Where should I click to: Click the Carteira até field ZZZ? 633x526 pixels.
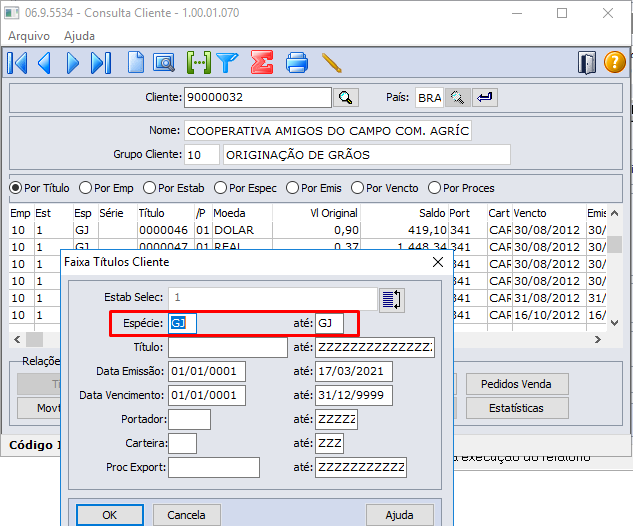point(329,444)
